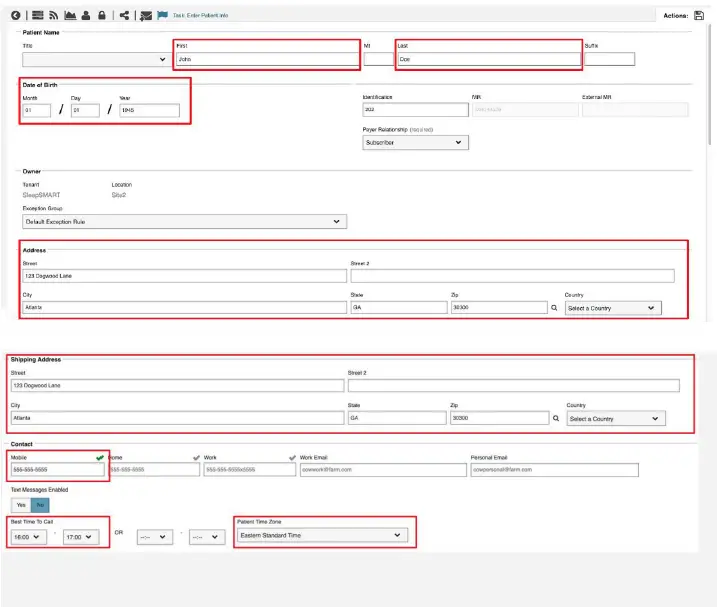Set Text Messages Enabled to Yes

click(19, 506)
